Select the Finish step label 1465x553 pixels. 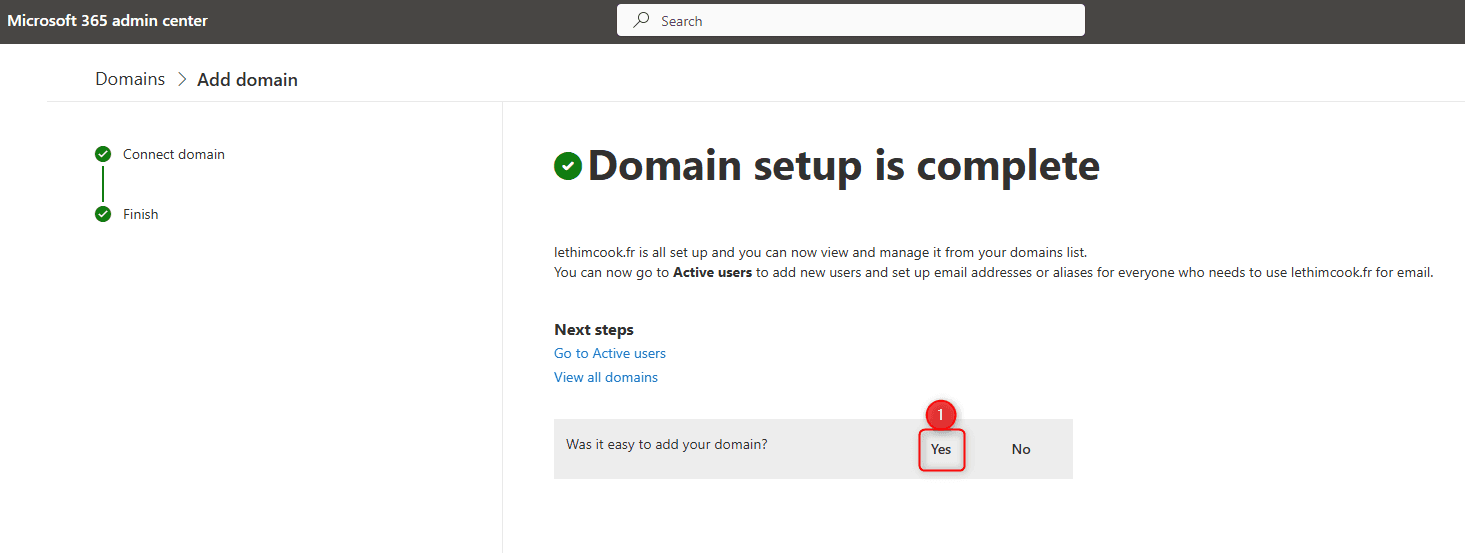141,214
